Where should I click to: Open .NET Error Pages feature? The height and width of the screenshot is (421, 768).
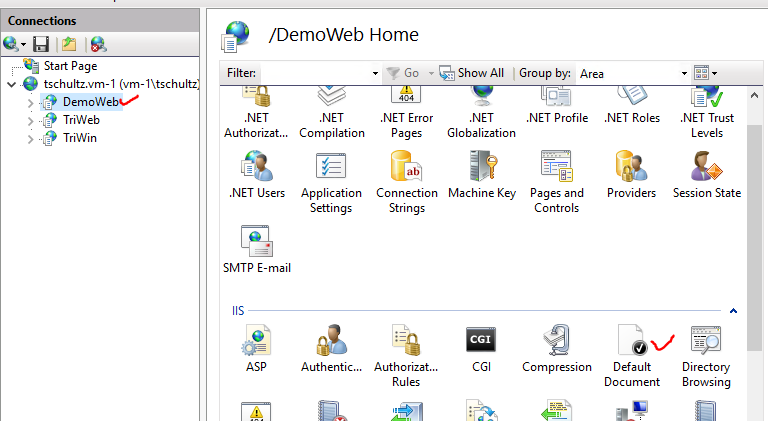click(407, 112)
